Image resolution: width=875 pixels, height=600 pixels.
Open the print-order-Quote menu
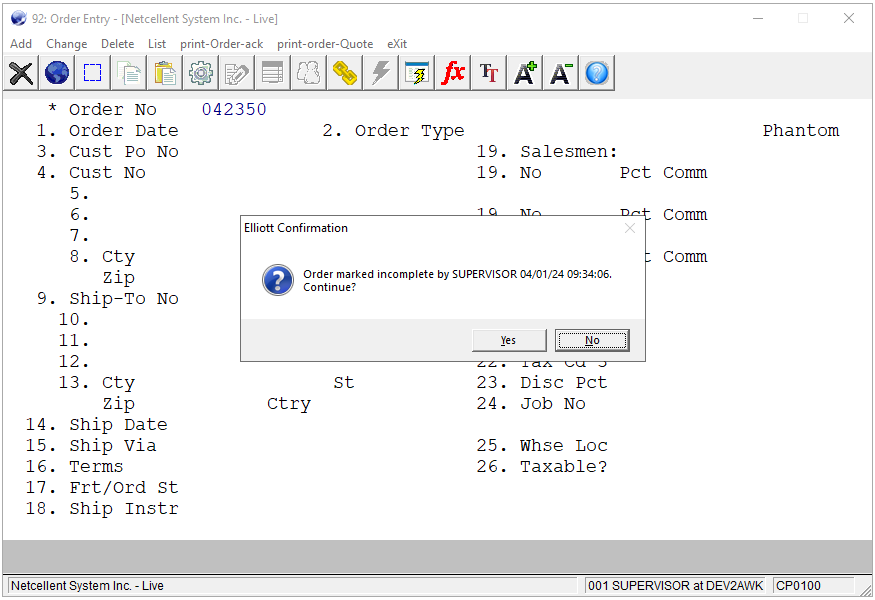pos(325,44)
